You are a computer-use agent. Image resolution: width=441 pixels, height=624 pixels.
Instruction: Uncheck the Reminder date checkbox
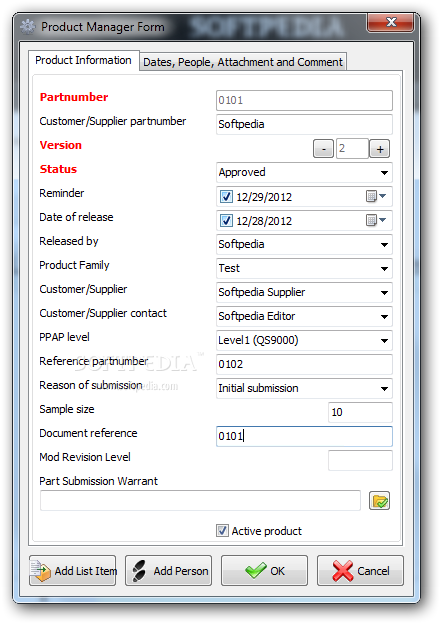(x=226, y=196)
